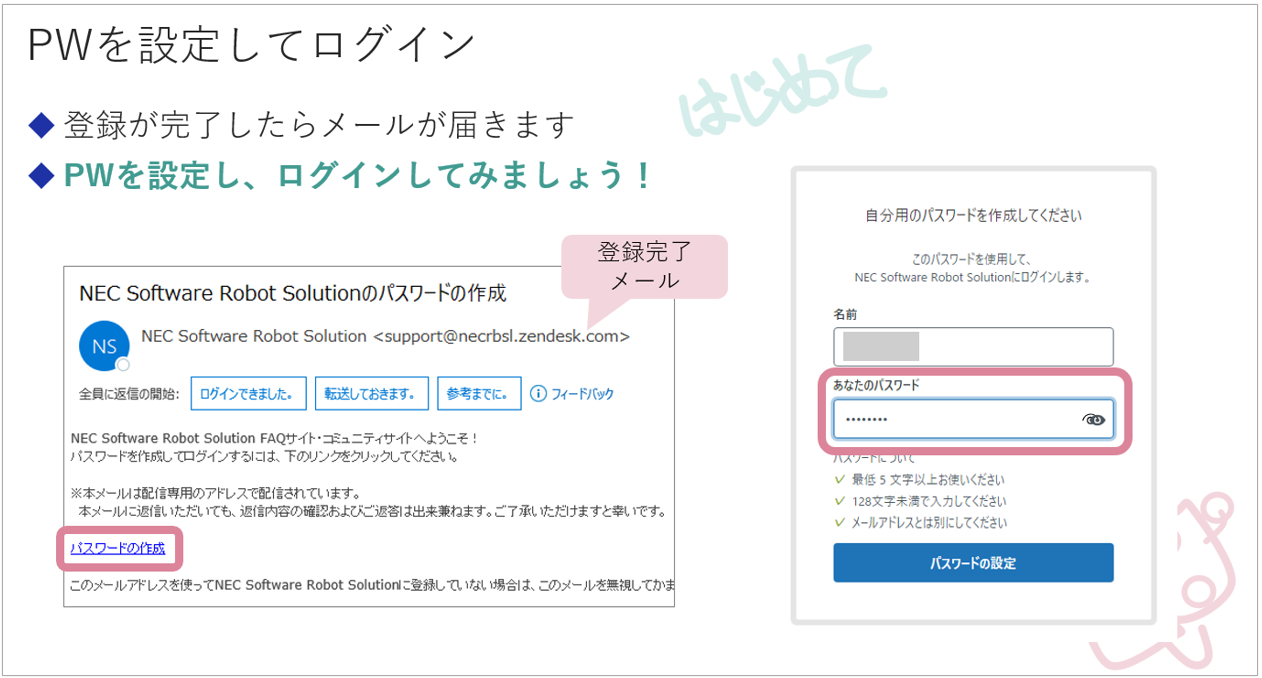
Task: Click the あなたのパスワード input field
Action: point(973,420)
